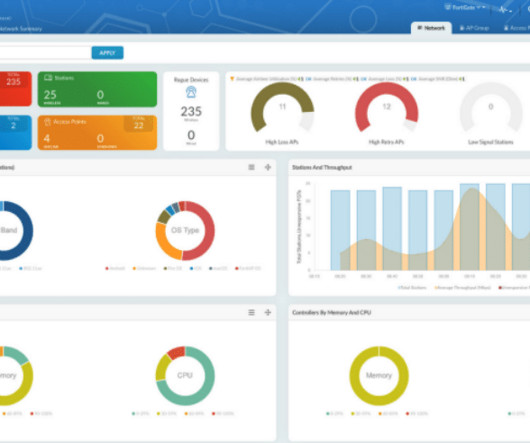
Task: Open list menu icon above CPU chart
Action: point(251,313)
